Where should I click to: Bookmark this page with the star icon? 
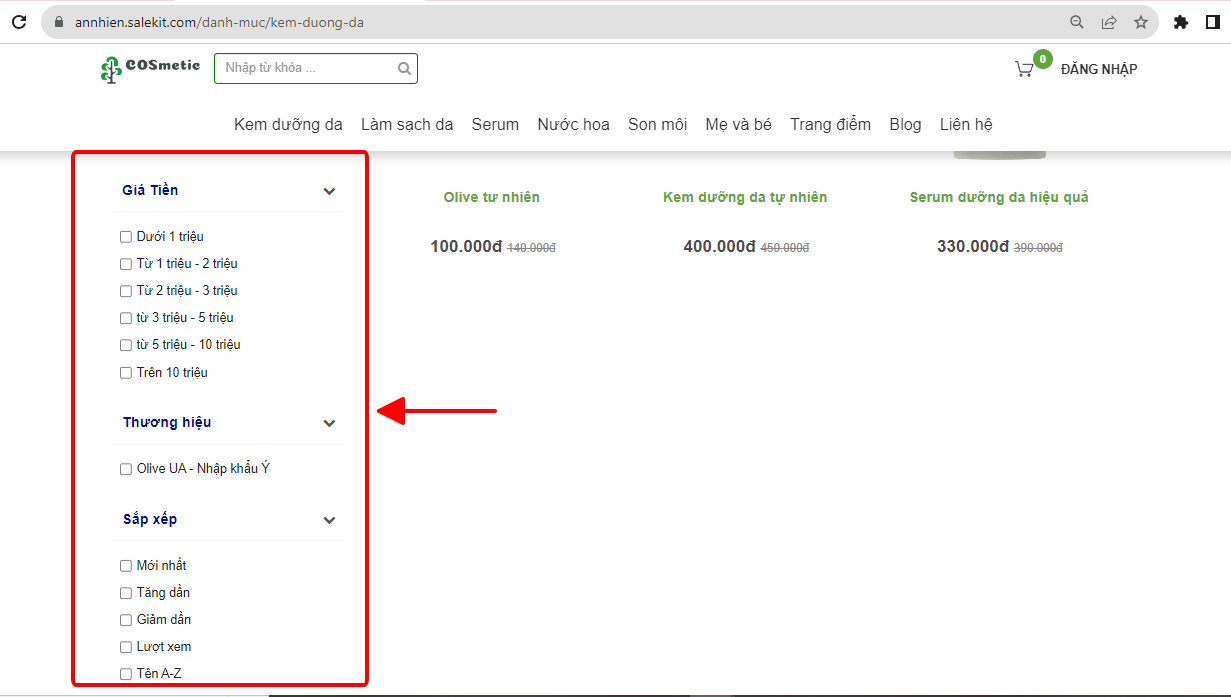1141,22
